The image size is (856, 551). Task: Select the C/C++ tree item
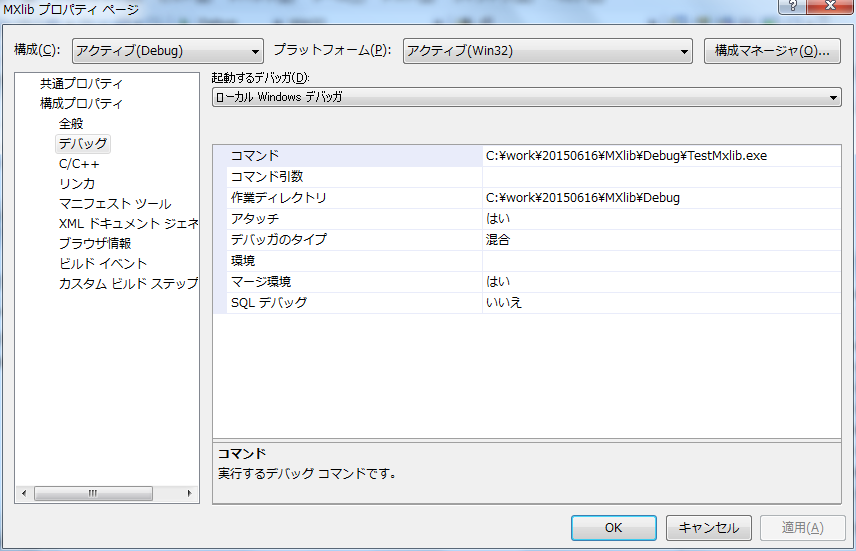coord(78,164)
